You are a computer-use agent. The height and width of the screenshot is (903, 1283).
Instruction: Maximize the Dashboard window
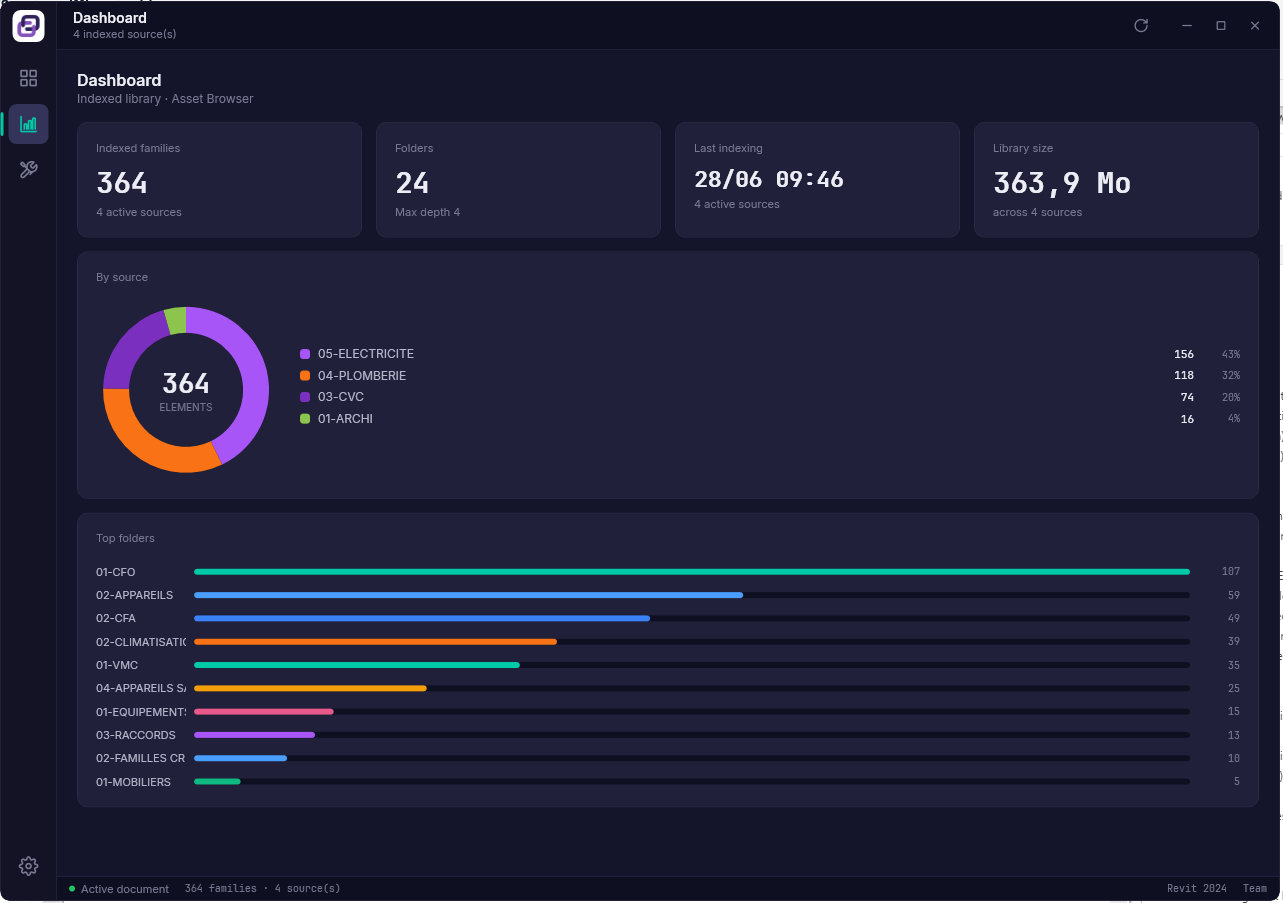coord(1221,26)
